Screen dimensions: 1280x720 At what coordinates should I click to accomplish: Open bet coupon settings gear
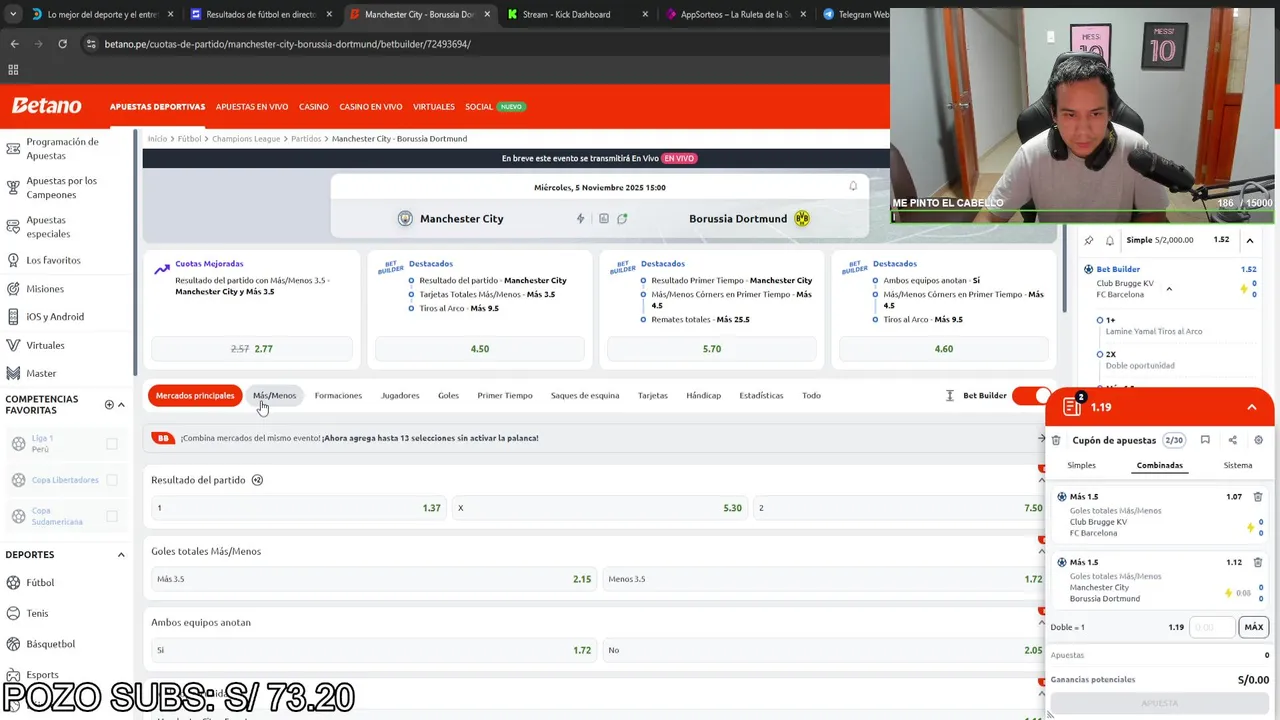[1258, 440]
